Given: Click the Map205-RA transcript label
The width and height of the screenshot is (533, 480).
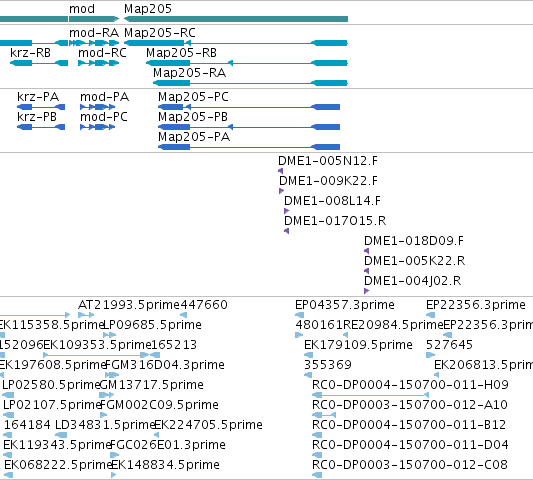Looking at the screenshot, I should tap(189, 73).
